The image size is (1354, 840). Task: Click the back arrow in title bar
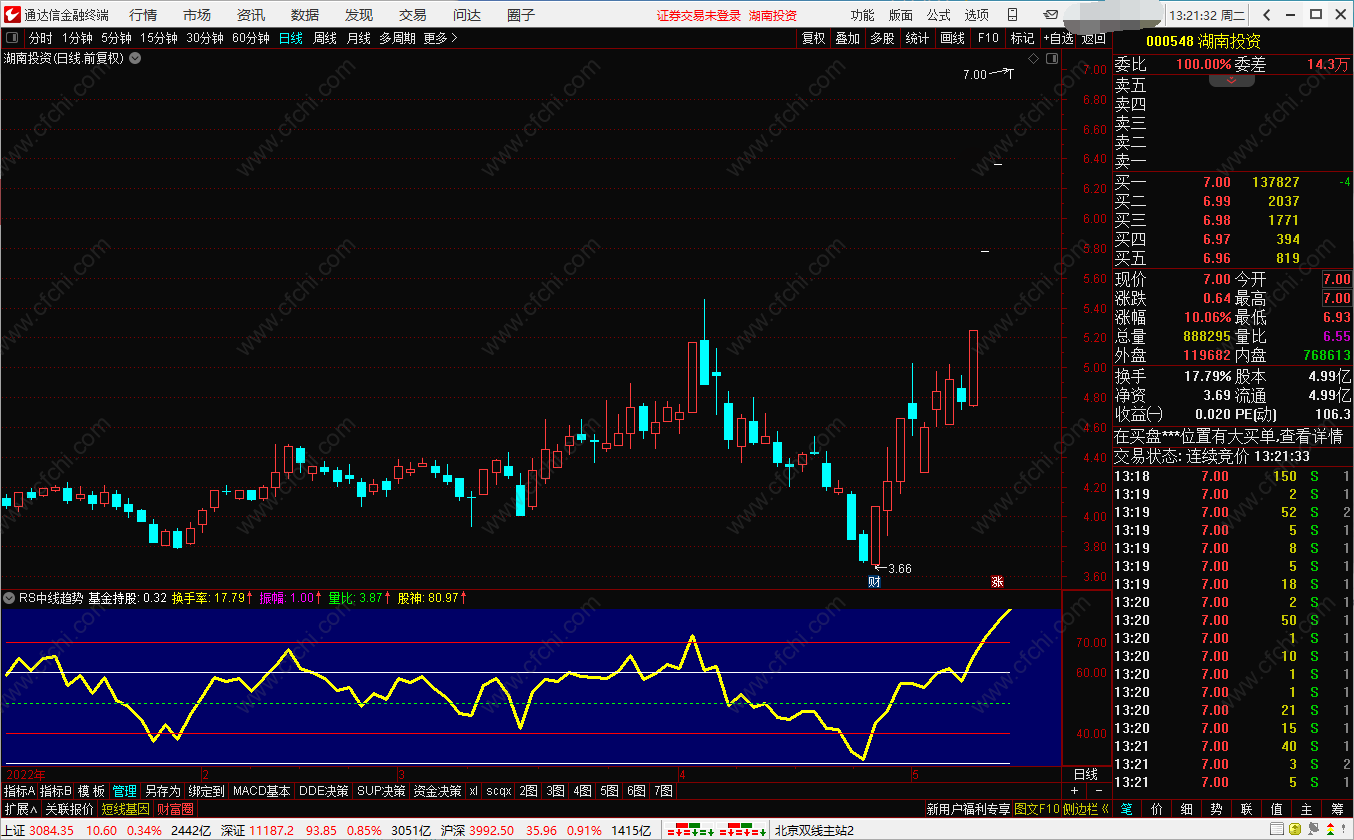coord(1265,15)
